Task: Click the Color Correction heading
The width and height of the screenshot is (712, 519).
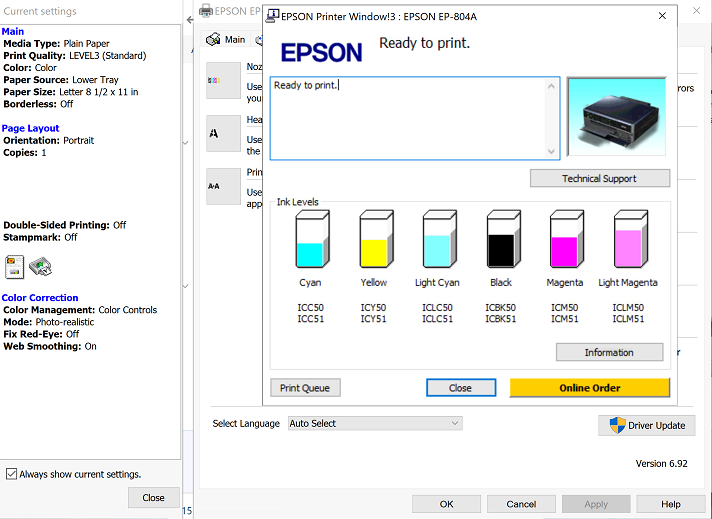Action: 40,297
